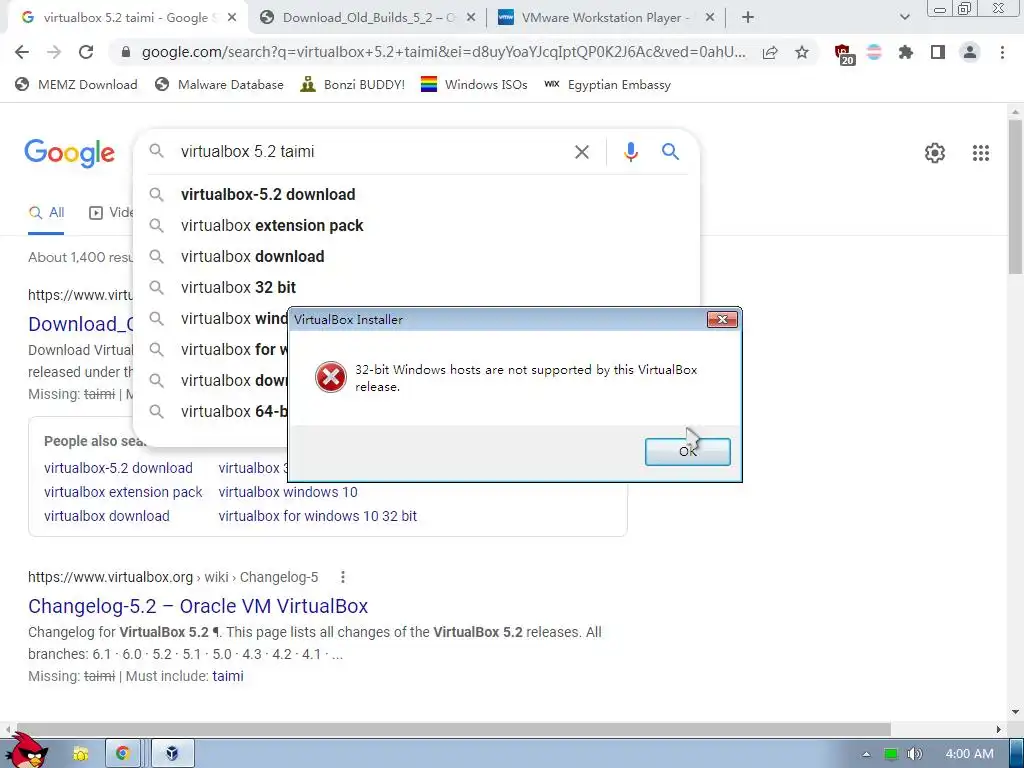Screen dimensions: 1024x768
Task: Select the All results tab
Action: point(46,213)
